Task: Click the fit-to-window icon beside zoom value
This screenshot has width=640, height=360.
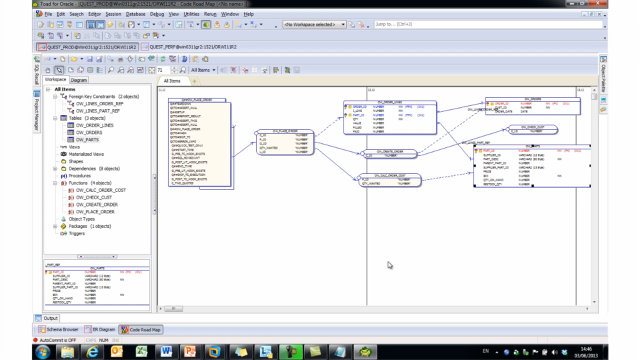Action: pyautogui.click(x=152, y=70)
